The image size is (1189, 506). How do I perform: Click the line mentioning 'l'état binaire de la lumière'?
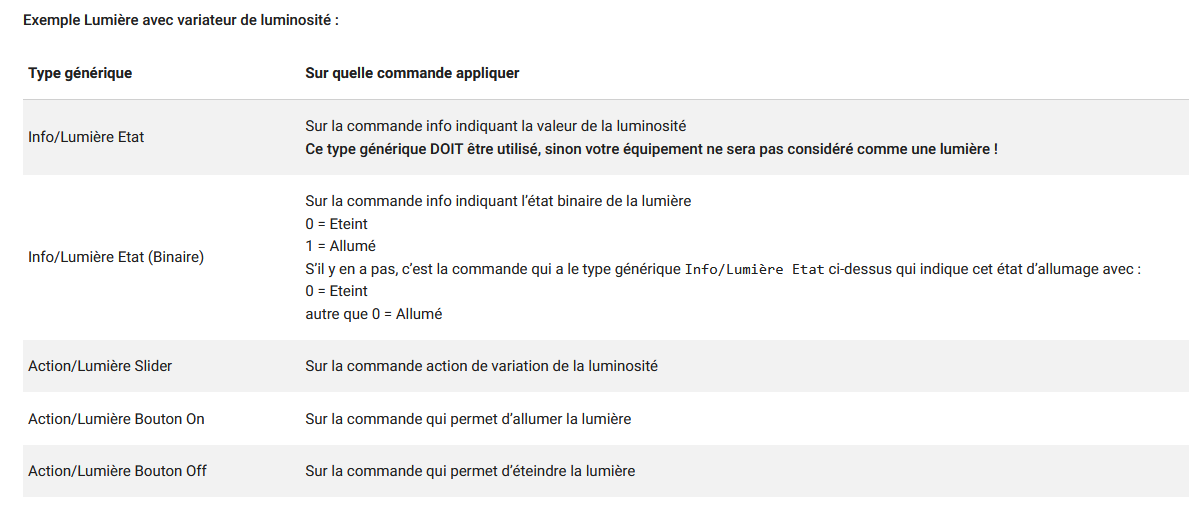click(x=498, y=201)
